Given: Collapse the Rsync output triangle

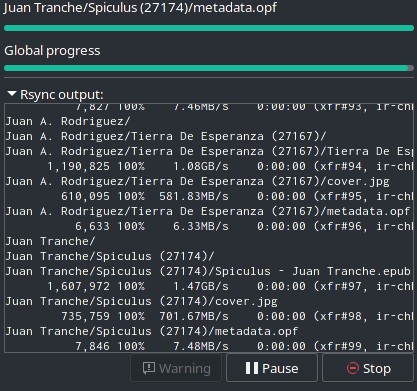Looking at the screenshot, I should click(x=12, y=94).
